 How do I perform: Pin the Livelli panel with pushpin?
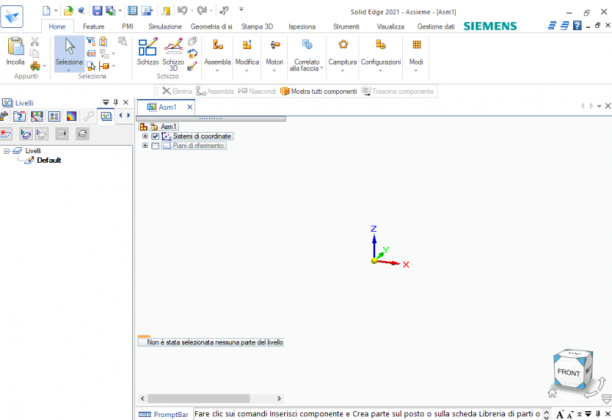point(116,102)
